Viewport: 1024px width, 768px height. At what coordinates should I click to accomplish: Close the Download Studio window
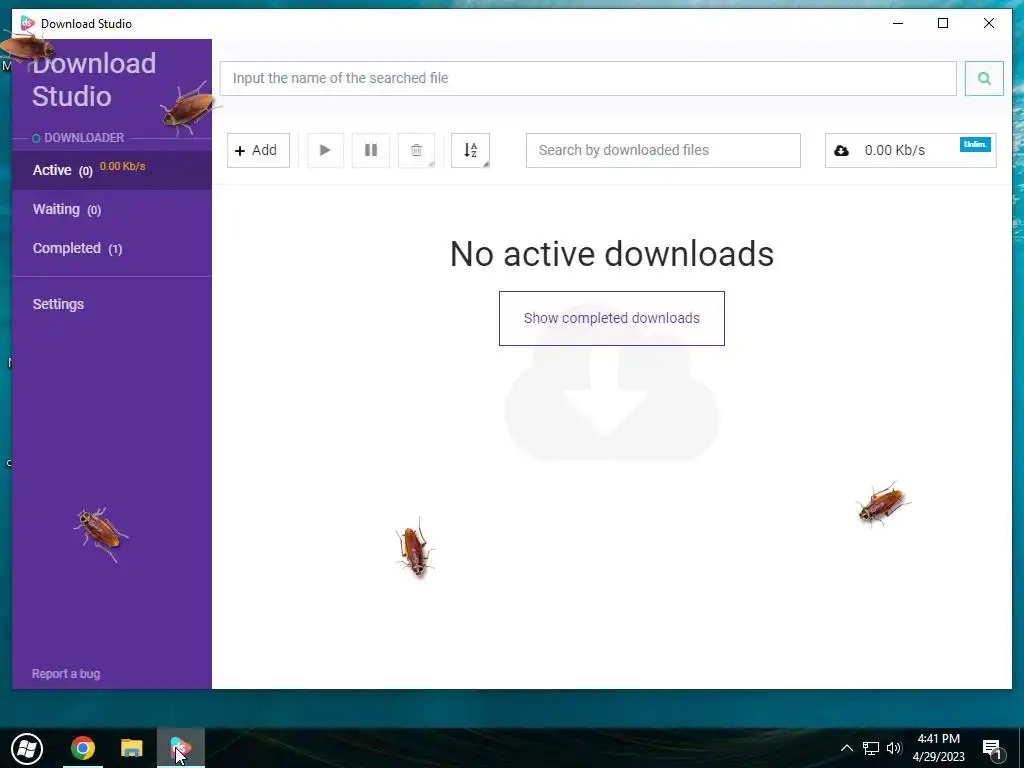[989, 24]
